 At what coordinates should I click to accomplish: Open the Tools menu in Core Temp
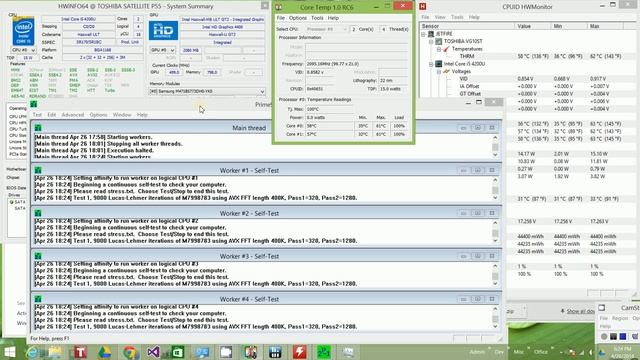(x=317, y=18)
